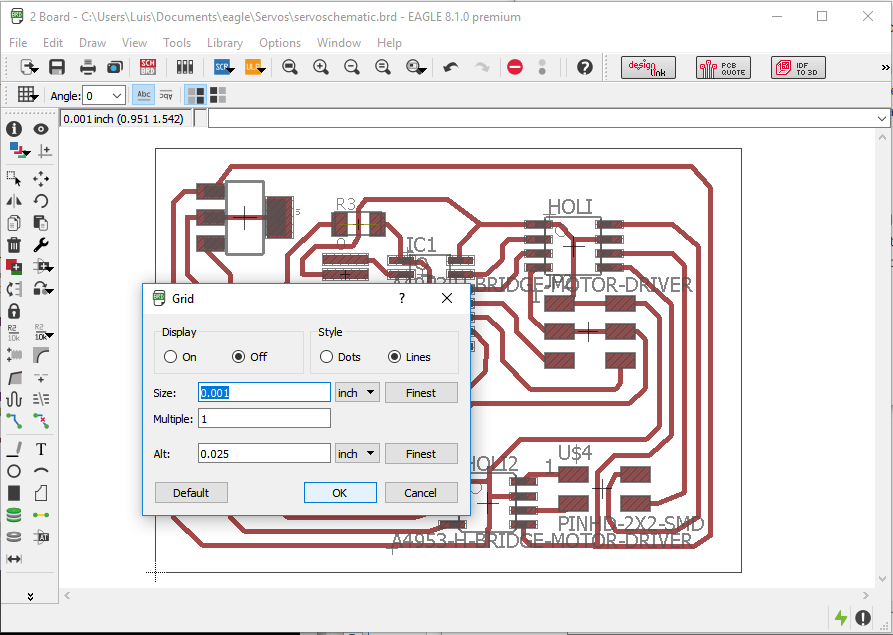893x635 pixels.
Task: Select the Mark tool
Action: [44, 151]
